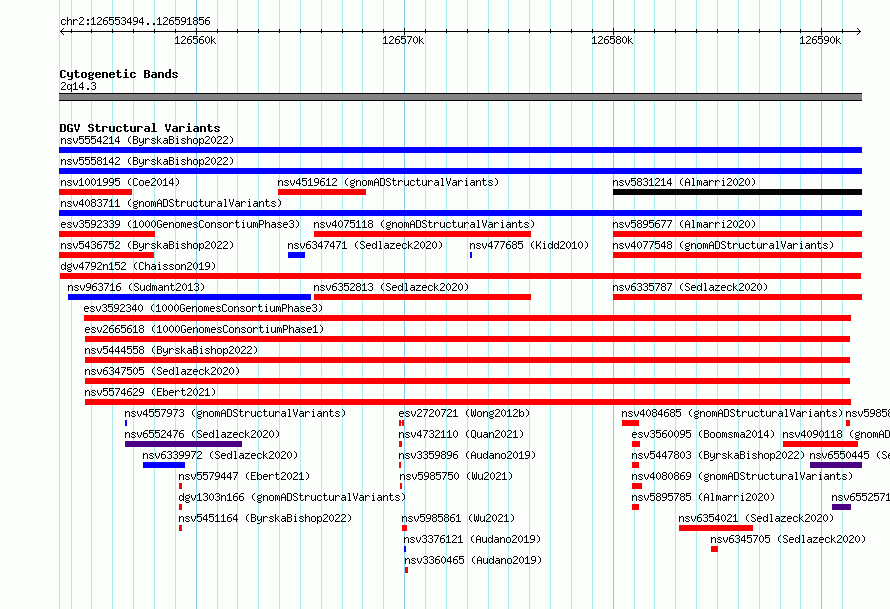Open variant nsv5554214 (ByrskaBishop2022) label

click(147, 140)
